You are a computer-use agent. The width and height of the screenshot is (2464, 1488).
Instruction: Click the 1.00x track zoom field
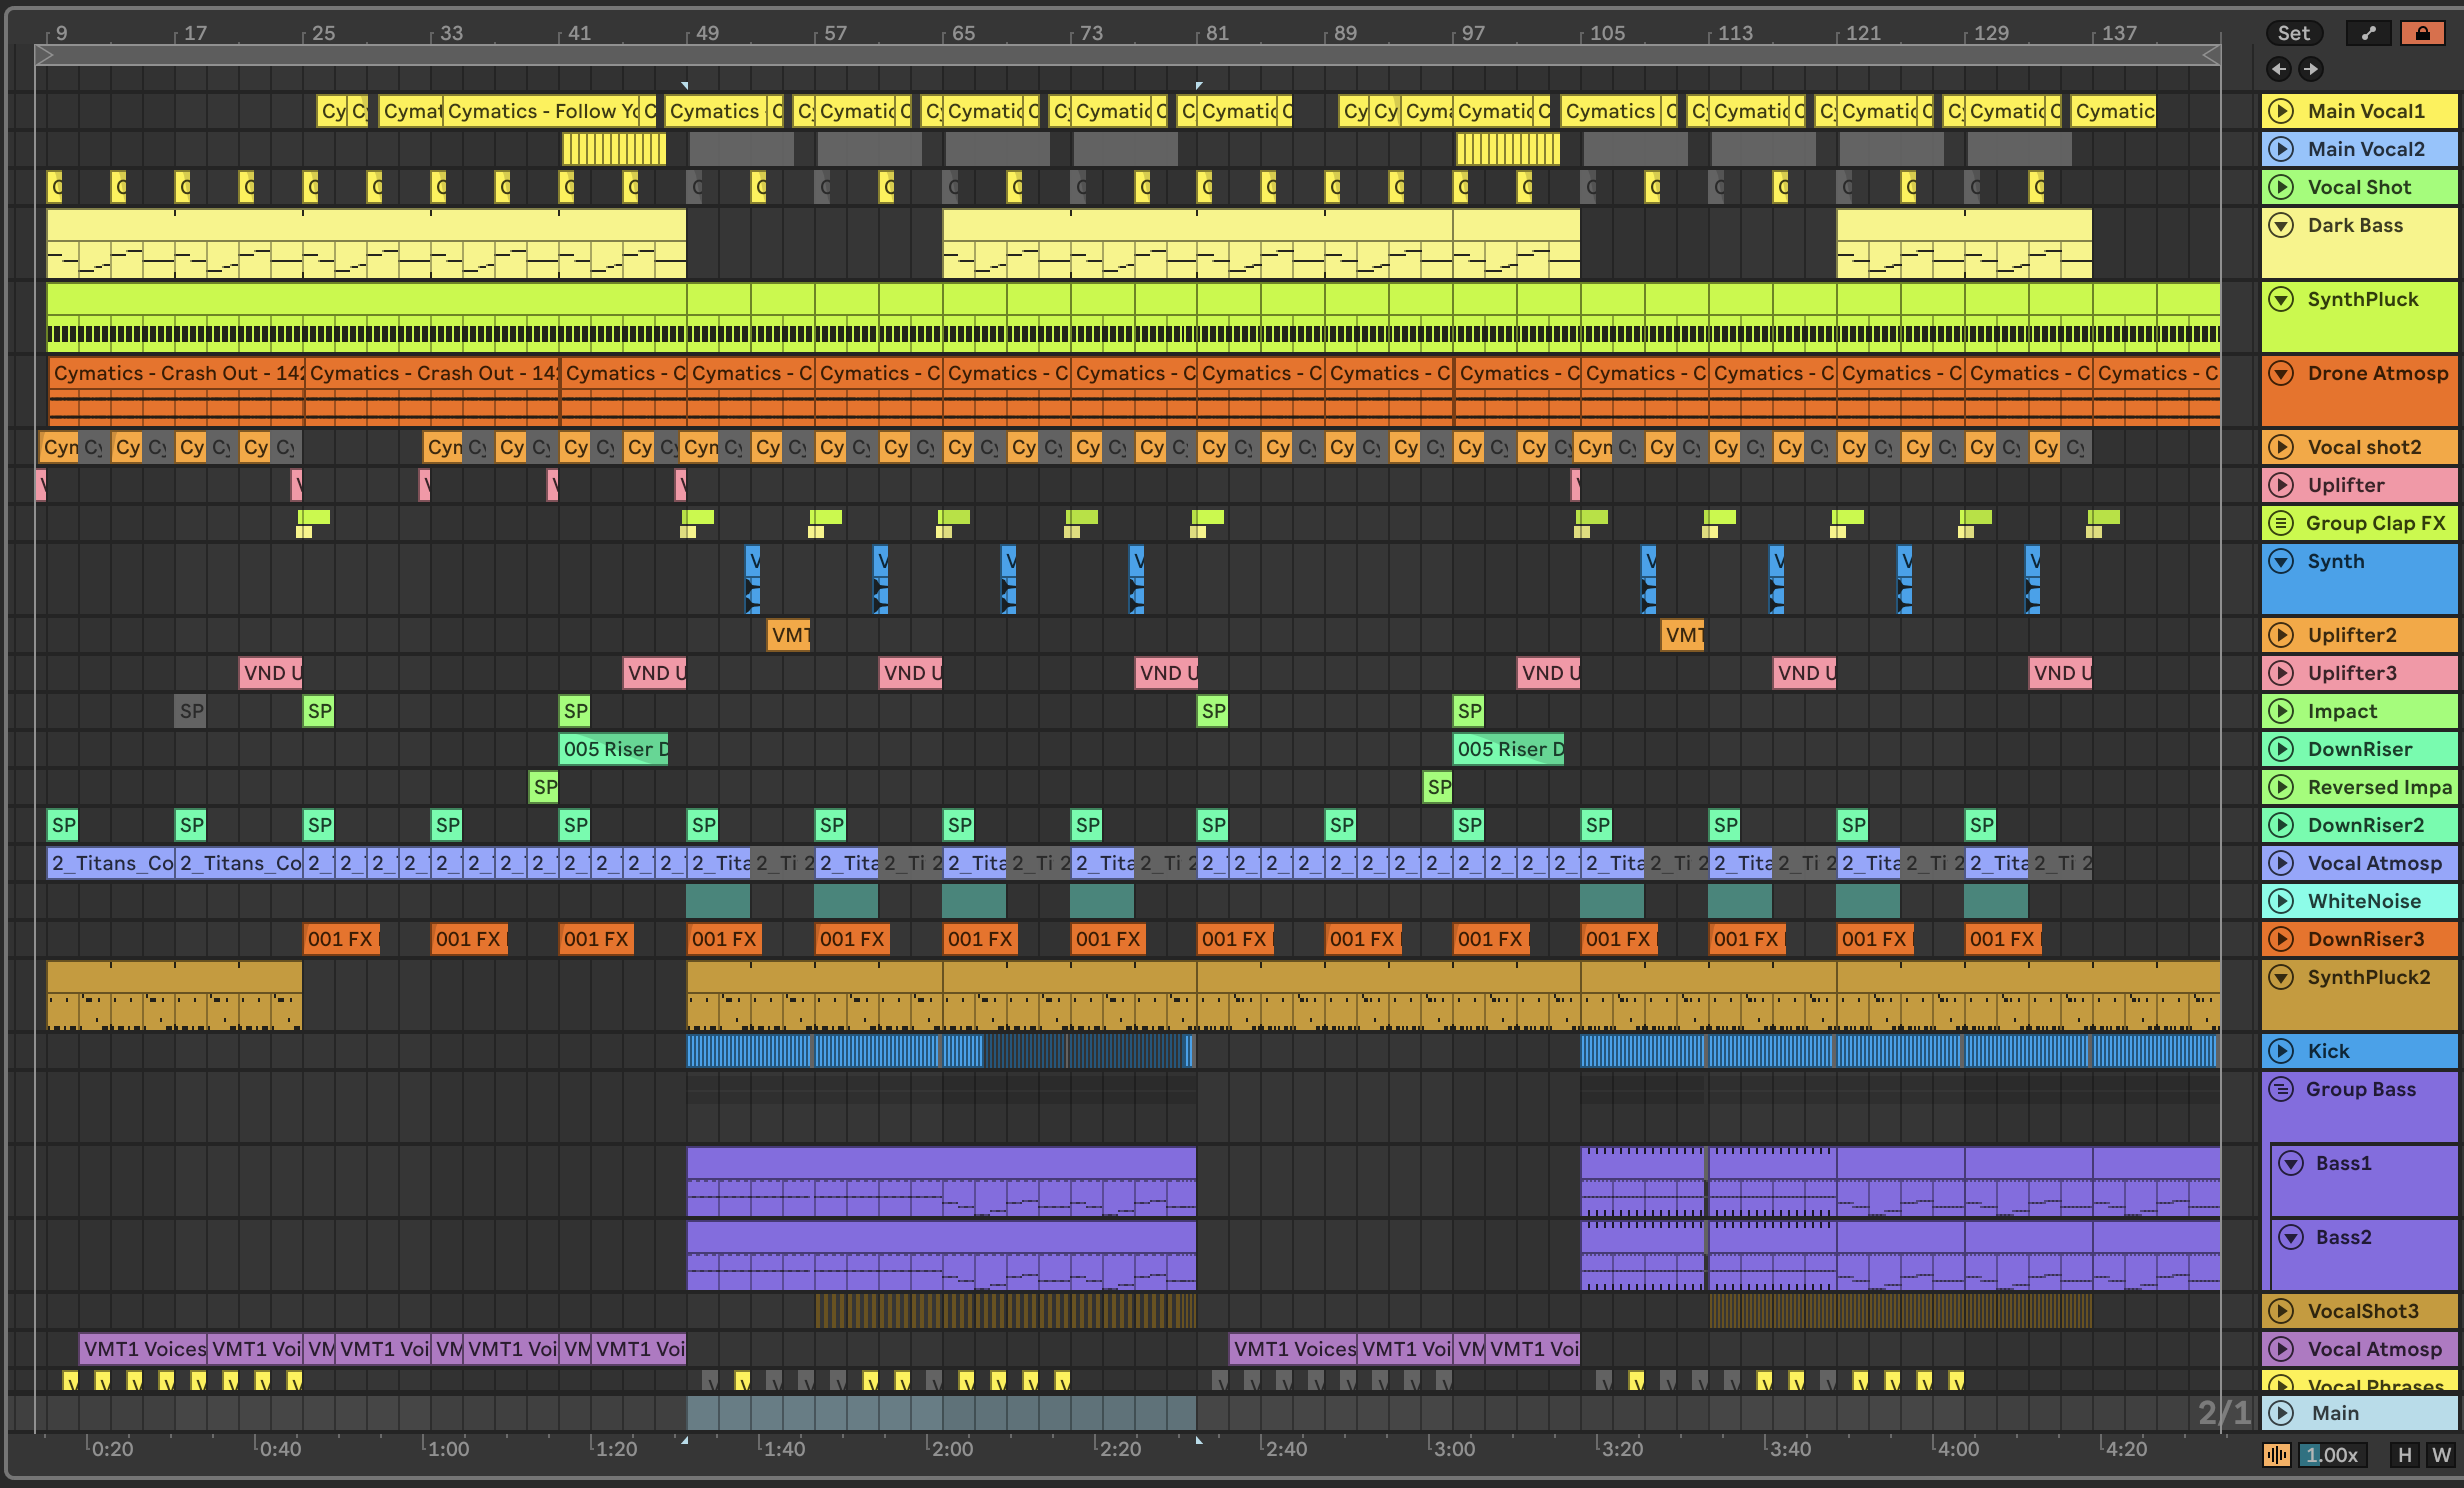tap(2332, 1455)
